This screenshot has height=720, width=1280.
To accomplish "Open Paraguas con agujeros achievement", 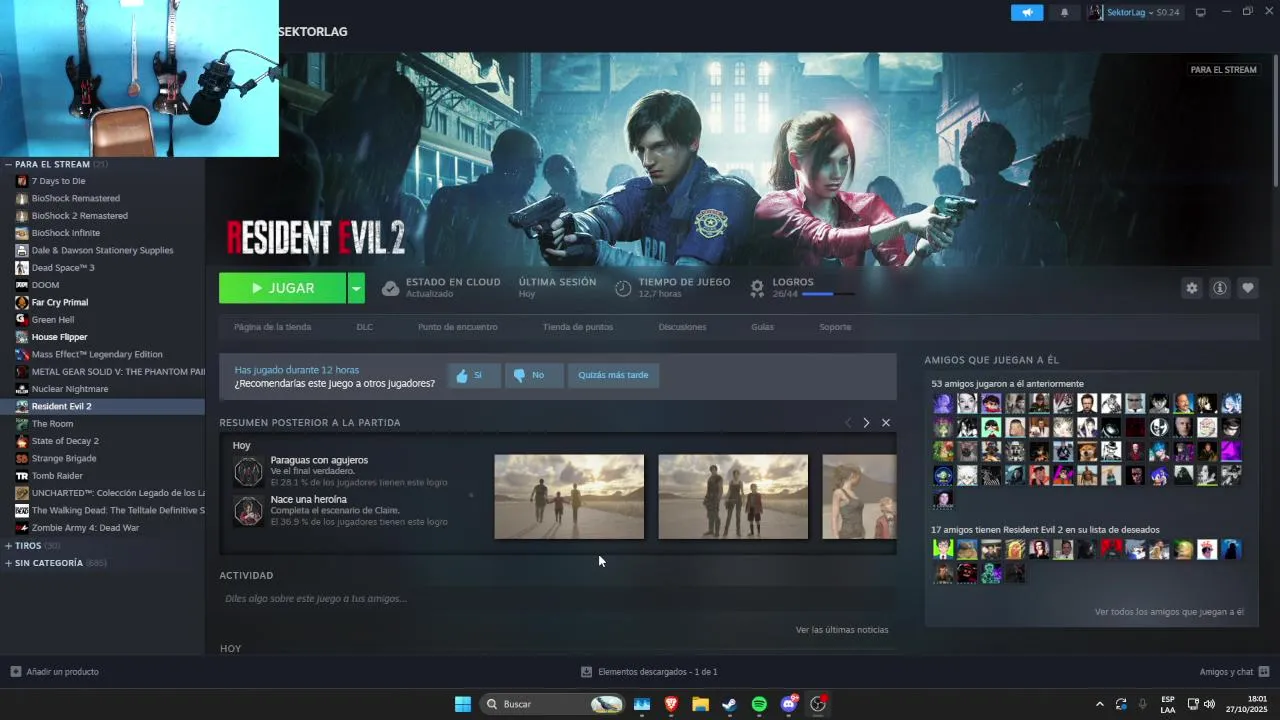I will tap(340, 471).
